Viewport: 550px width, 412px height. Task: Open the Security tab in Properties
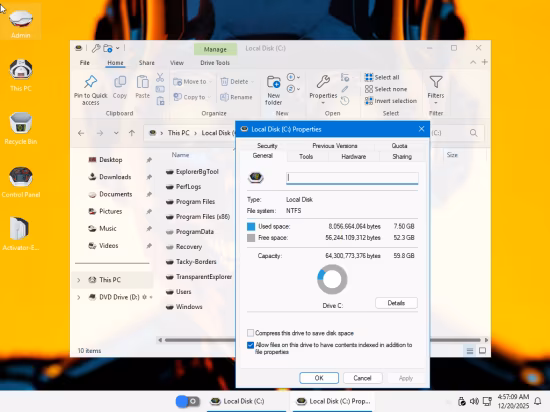tap(267, 146)
